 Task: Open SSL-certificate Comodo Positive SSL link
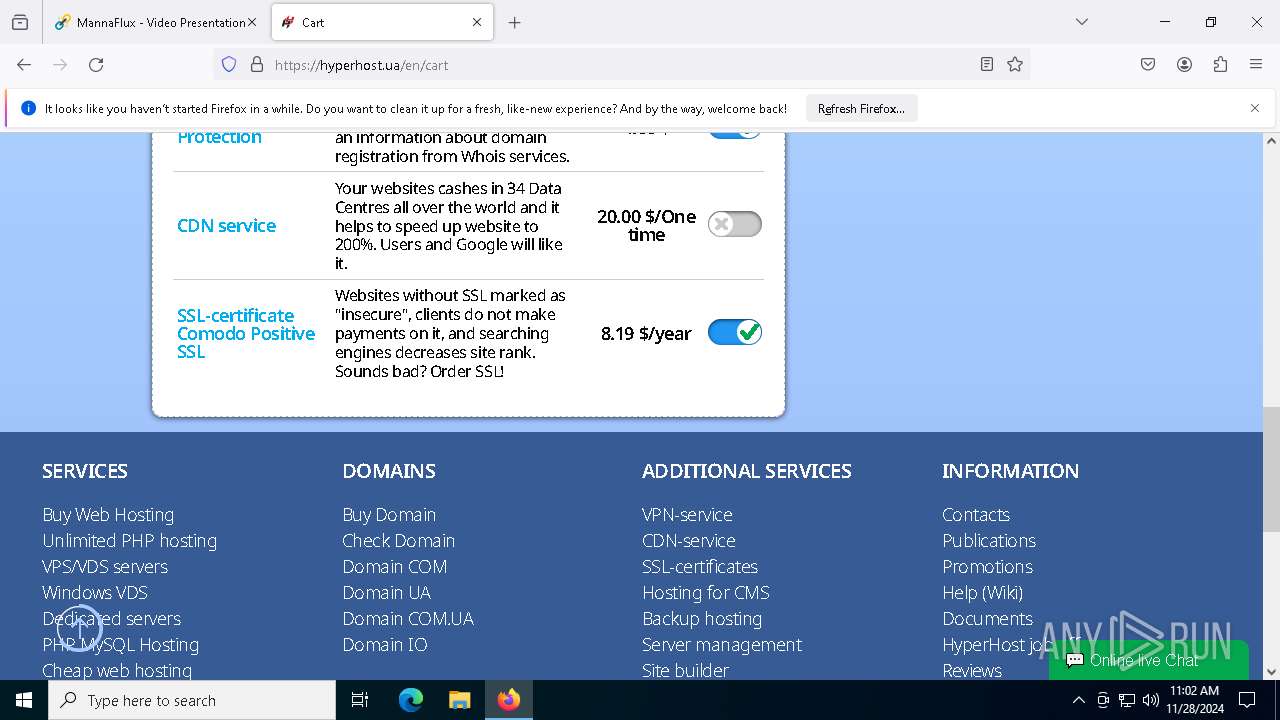click(246, 333)
